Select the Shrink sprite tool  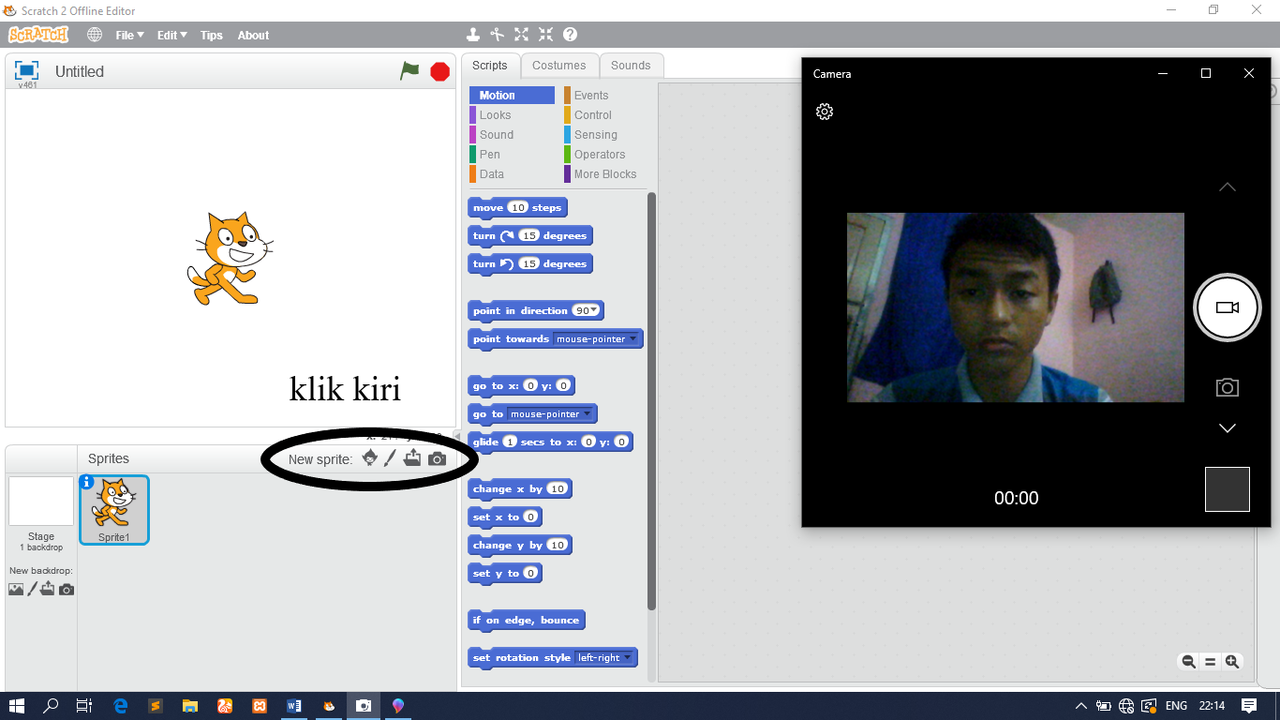pos(545,34)
